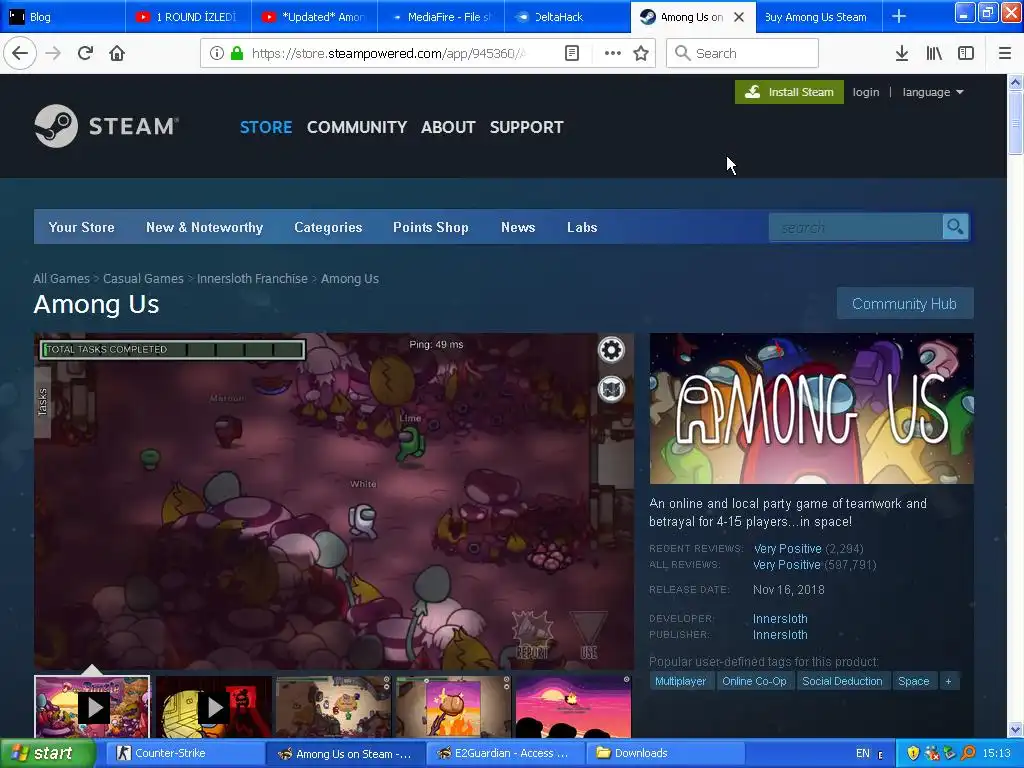Click the Steam logo

tap(106, 126)
